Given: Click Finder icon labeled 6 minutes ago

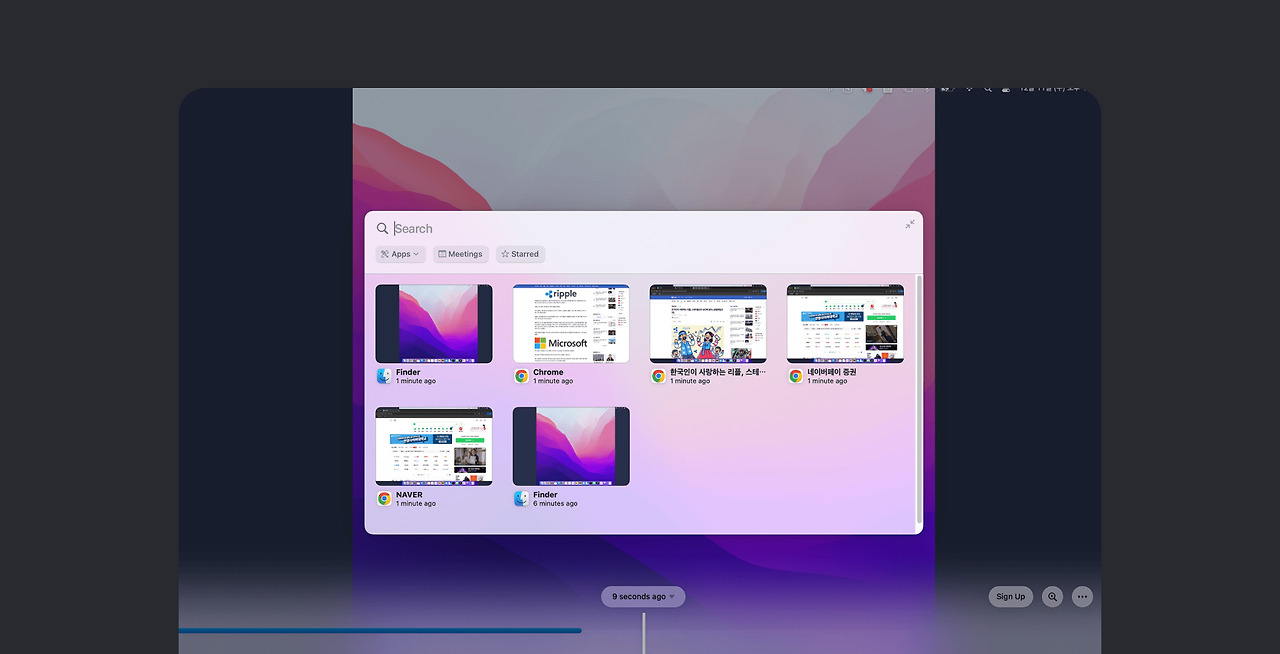Looking at the screenshot, I should point(521,499).
